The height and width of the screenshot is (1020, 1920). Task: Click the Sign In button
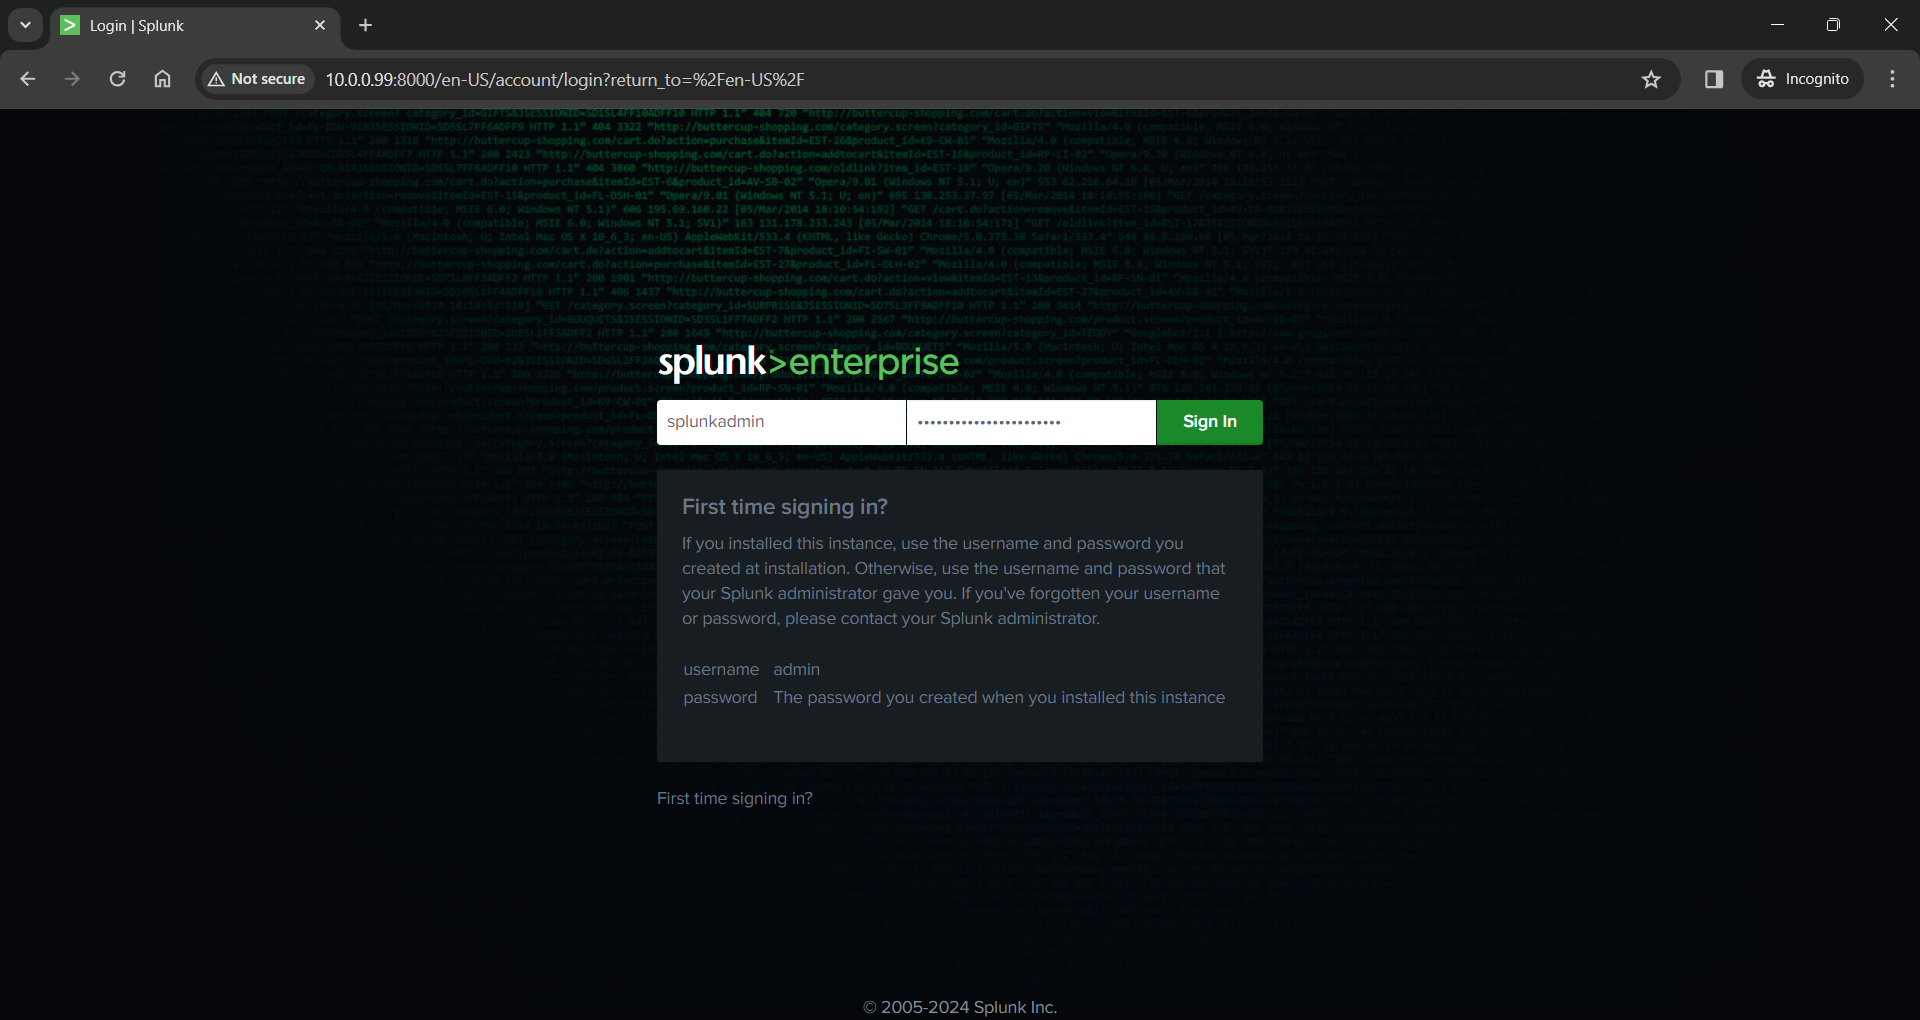[x=1210, y=422]
